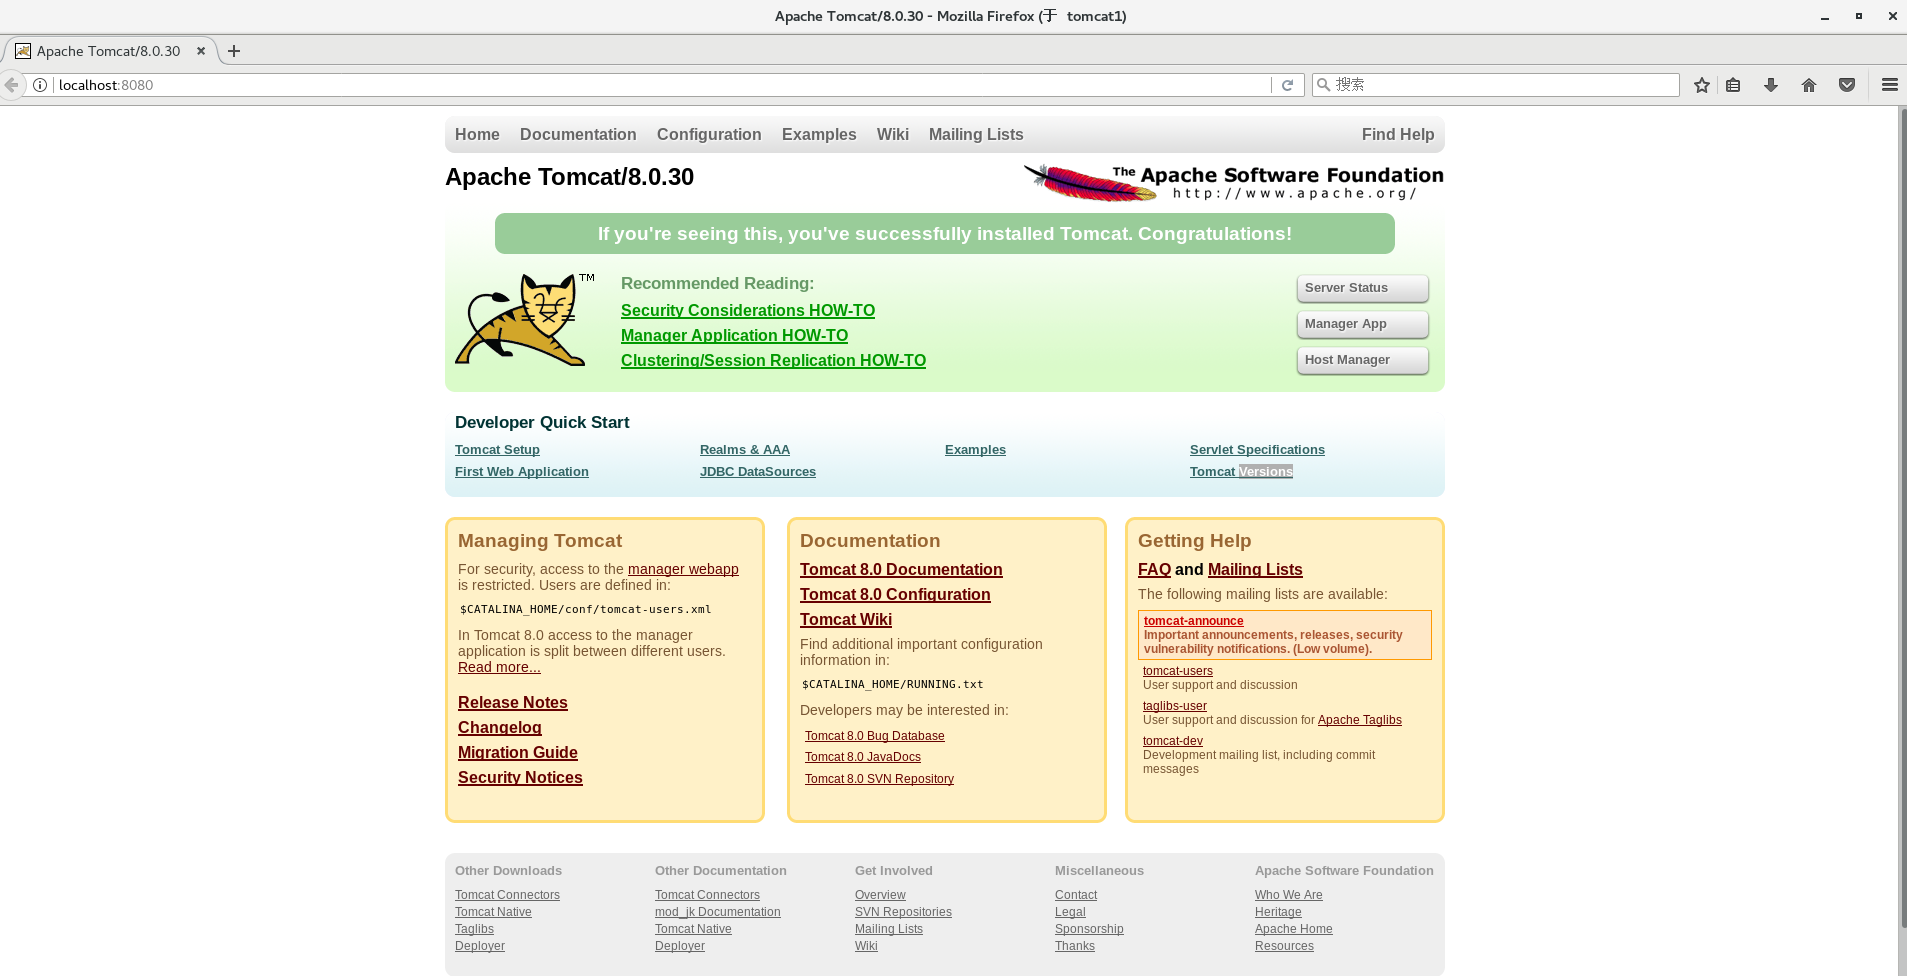Screen dimensions: 1907x976
Task: Open the Tomcat Wiki link
Action: pyautogui.click(x=846, y=620)
